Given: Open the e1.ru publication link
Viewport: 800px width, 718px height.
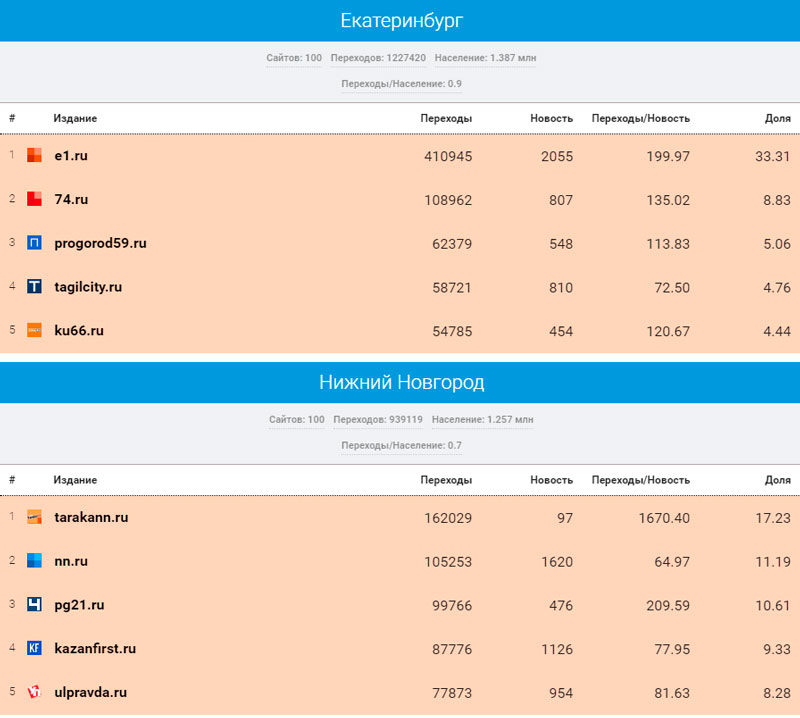Looking at the screenshot, I should 71,156.
